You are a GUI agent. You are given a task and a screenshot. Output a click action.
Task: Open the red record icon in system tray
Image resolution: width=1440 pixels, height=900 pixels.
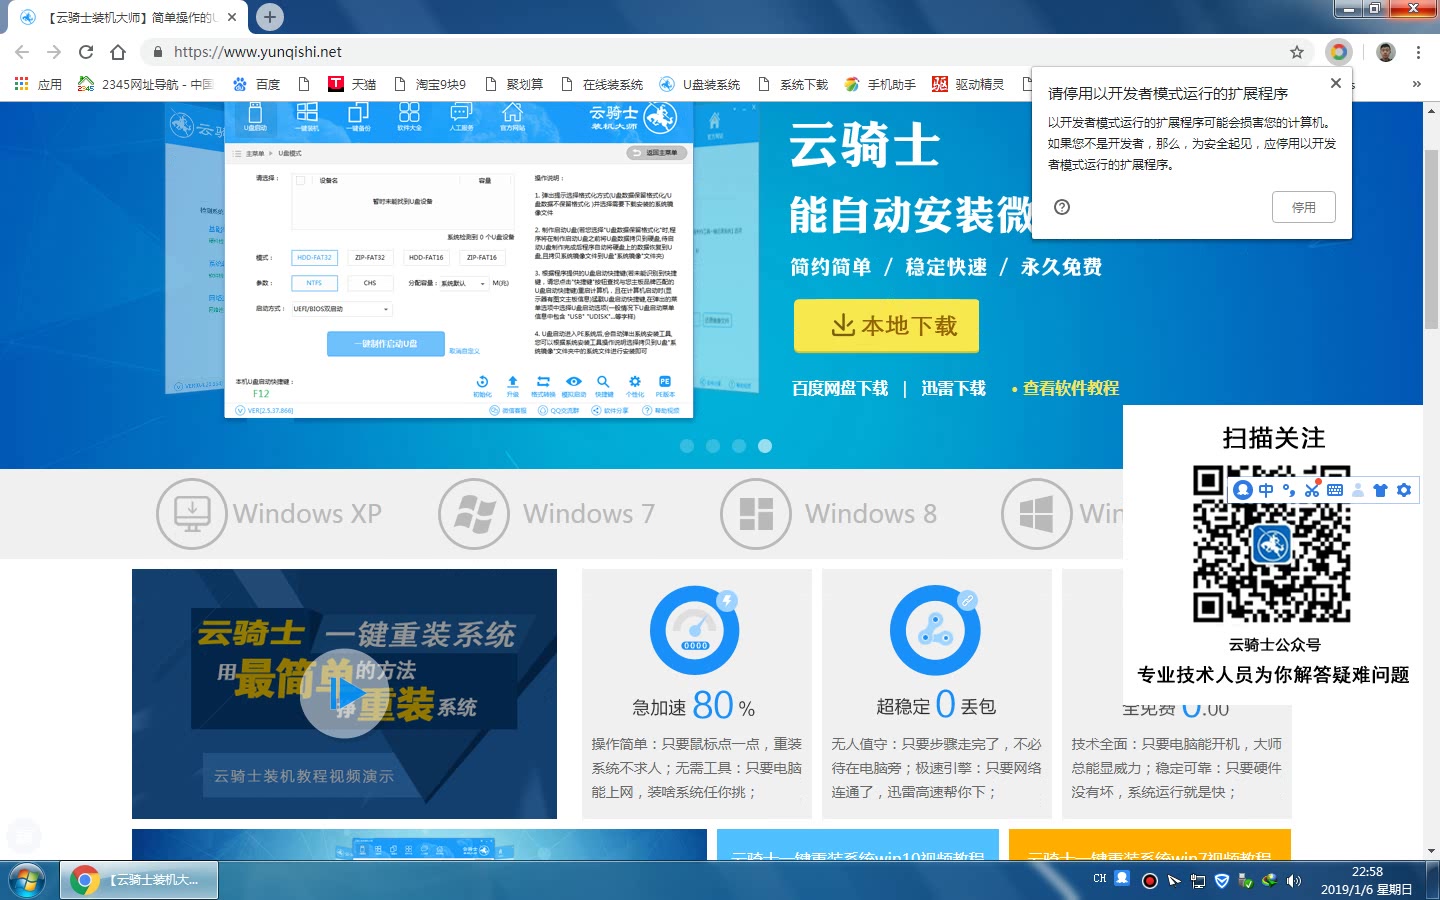click(1150, 881)
